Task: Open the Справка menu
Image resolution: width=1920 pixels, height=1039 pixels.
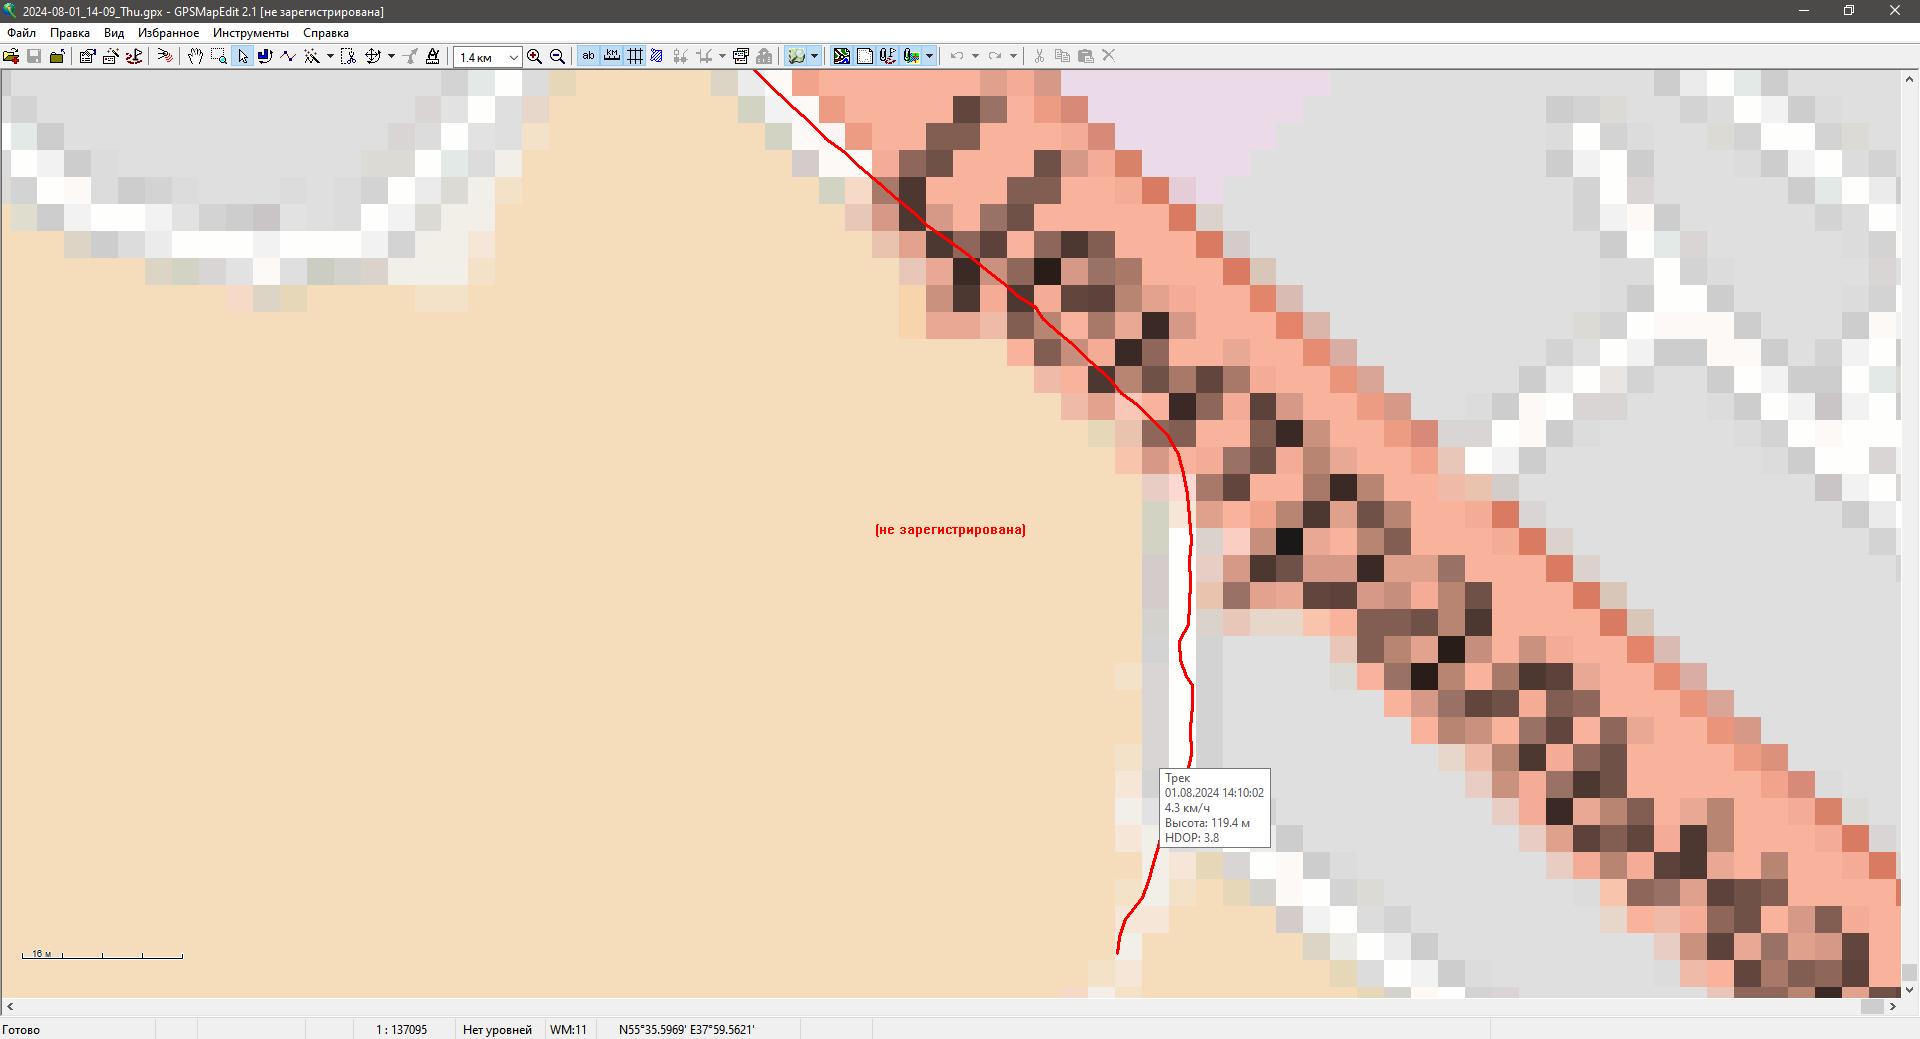Action: 326,33
